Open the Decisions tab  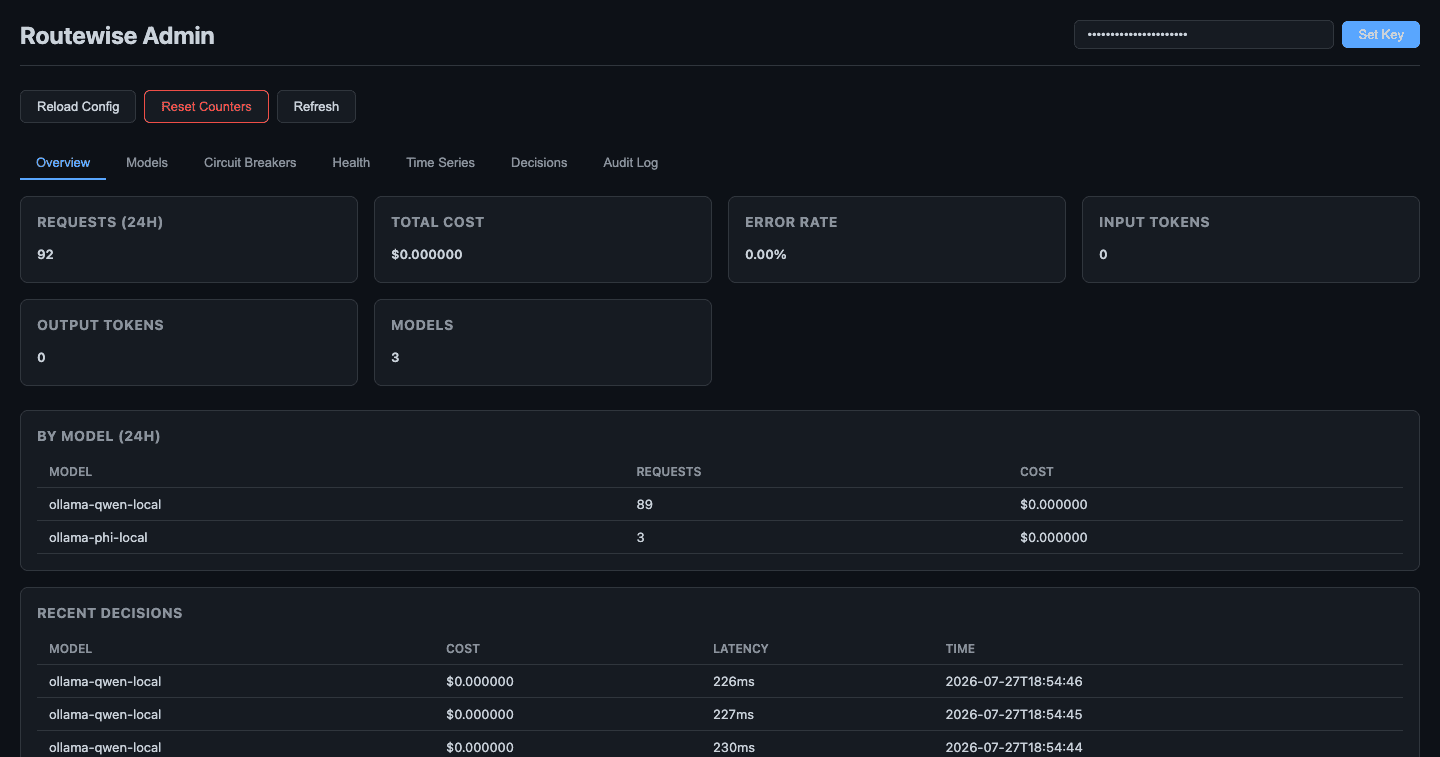pos(539,162)
